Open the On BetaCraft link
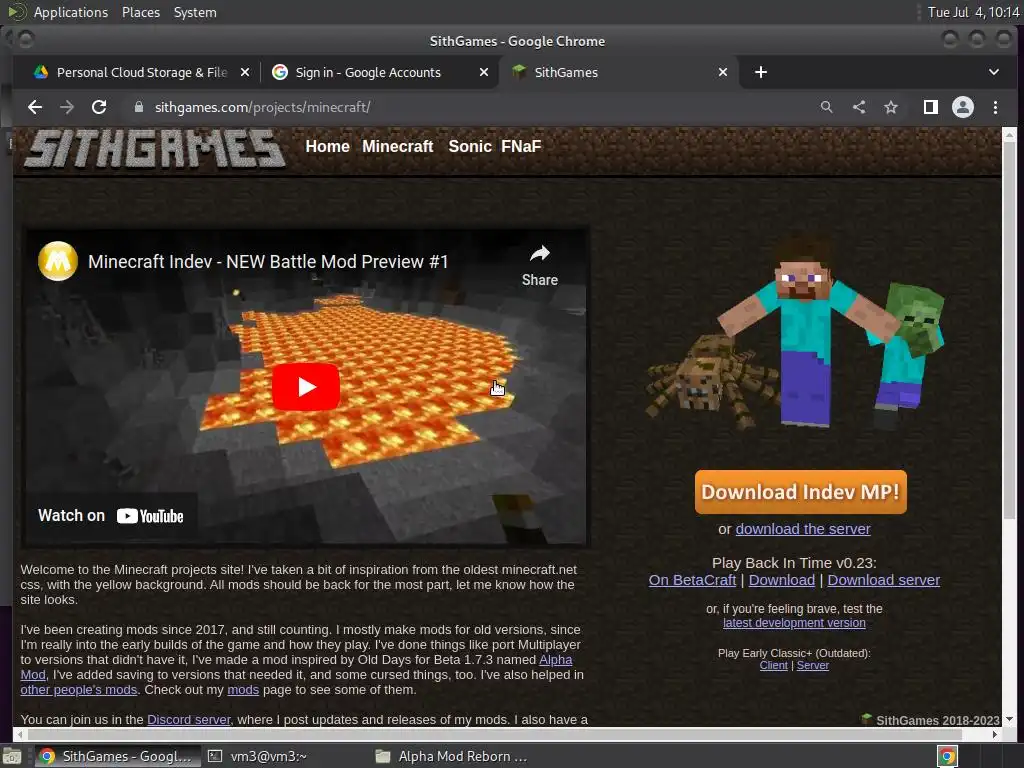 692,580
